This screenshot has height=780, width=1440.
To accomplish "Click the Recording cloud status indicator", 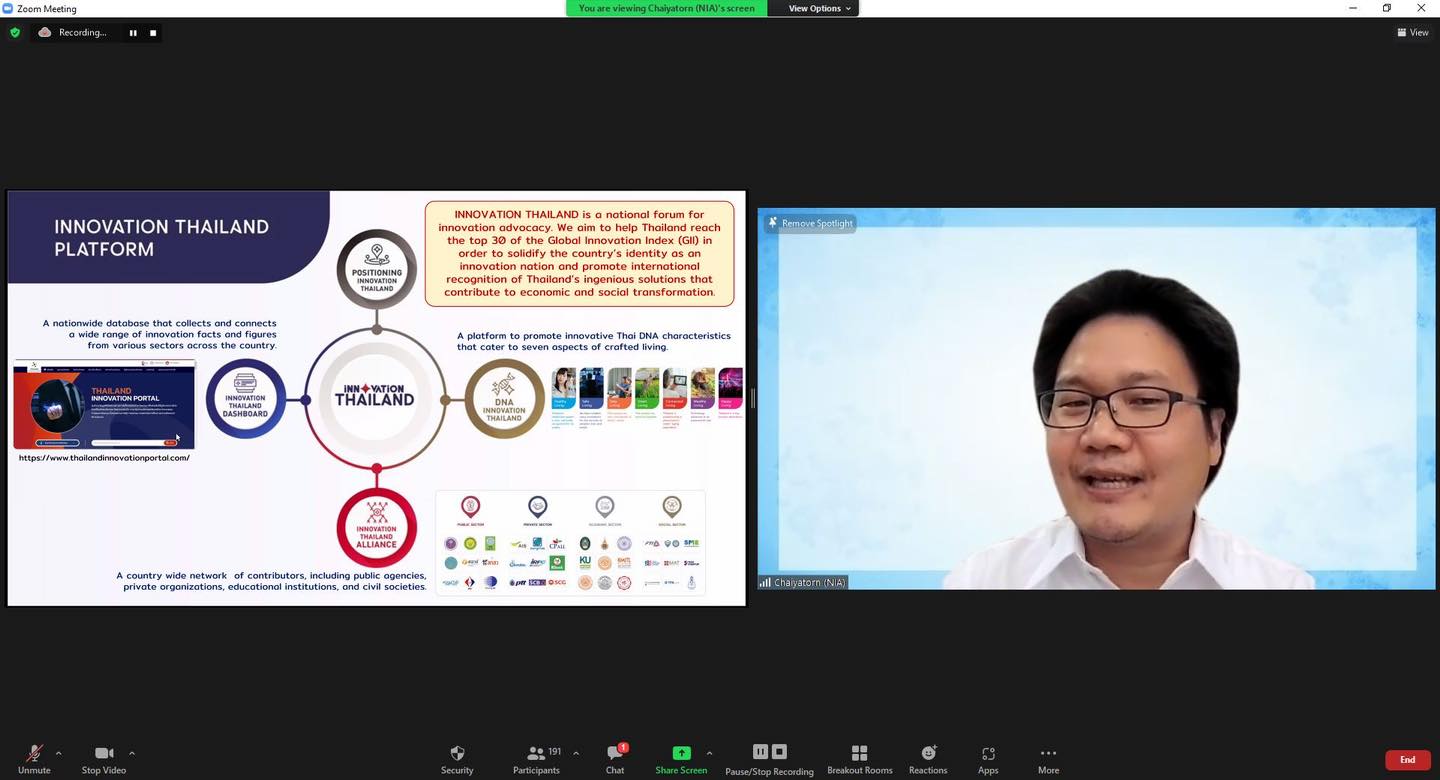I will point(72,33).
